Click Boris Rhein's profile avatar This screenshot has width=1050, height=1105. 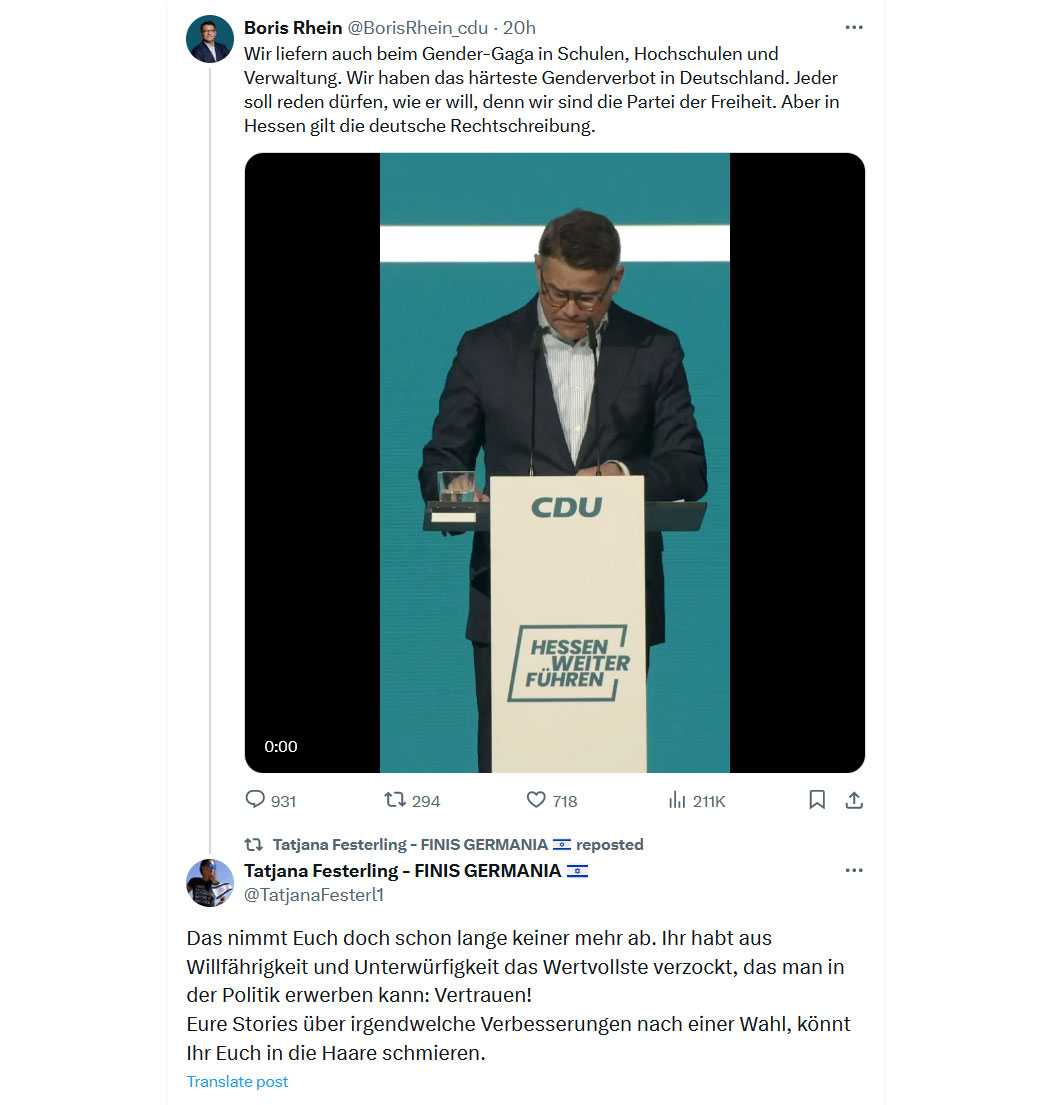210,39
